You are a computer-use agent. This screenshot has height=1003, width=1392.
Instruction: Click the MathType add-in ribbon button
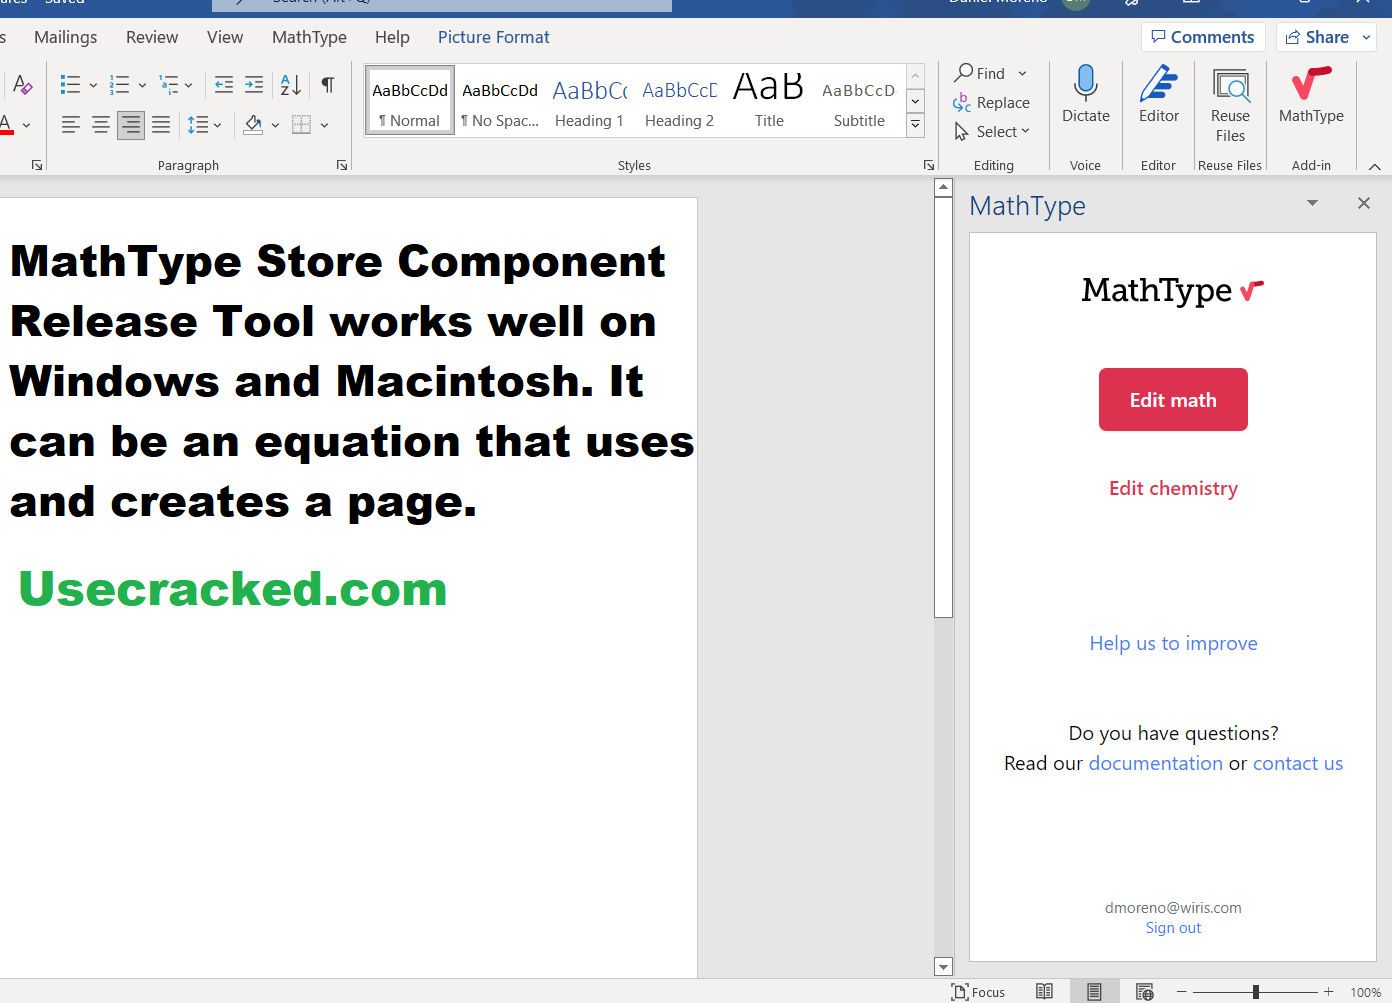pyautogui.click(x=1311, y=95)
